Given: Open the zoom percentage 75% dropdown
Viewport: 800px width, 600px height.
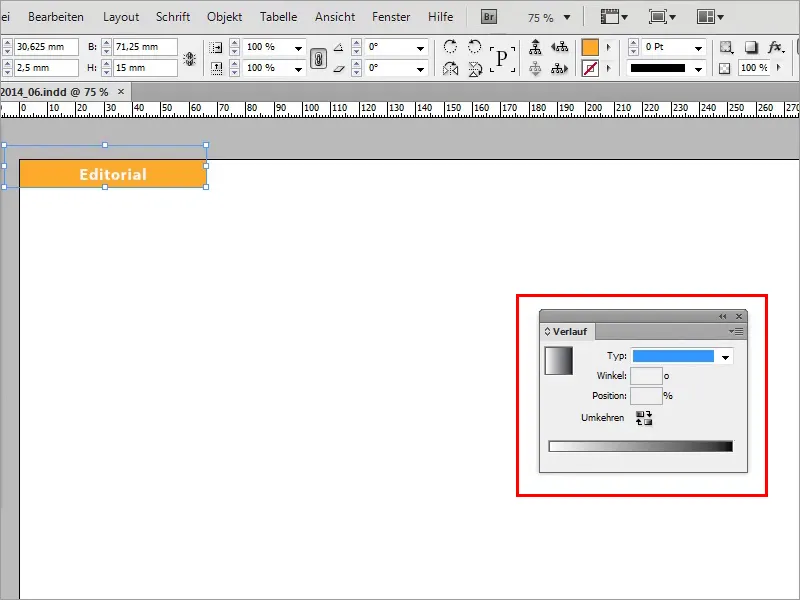Looking at the screenshot, I should point(565,17).
